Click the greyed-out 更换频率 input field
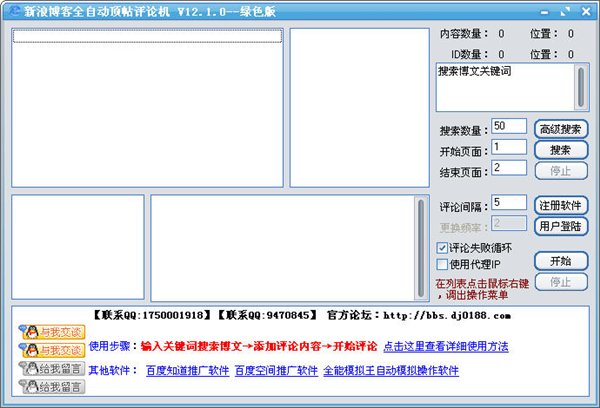The width and height of the screenshot is (600, 408). [509, 223]
